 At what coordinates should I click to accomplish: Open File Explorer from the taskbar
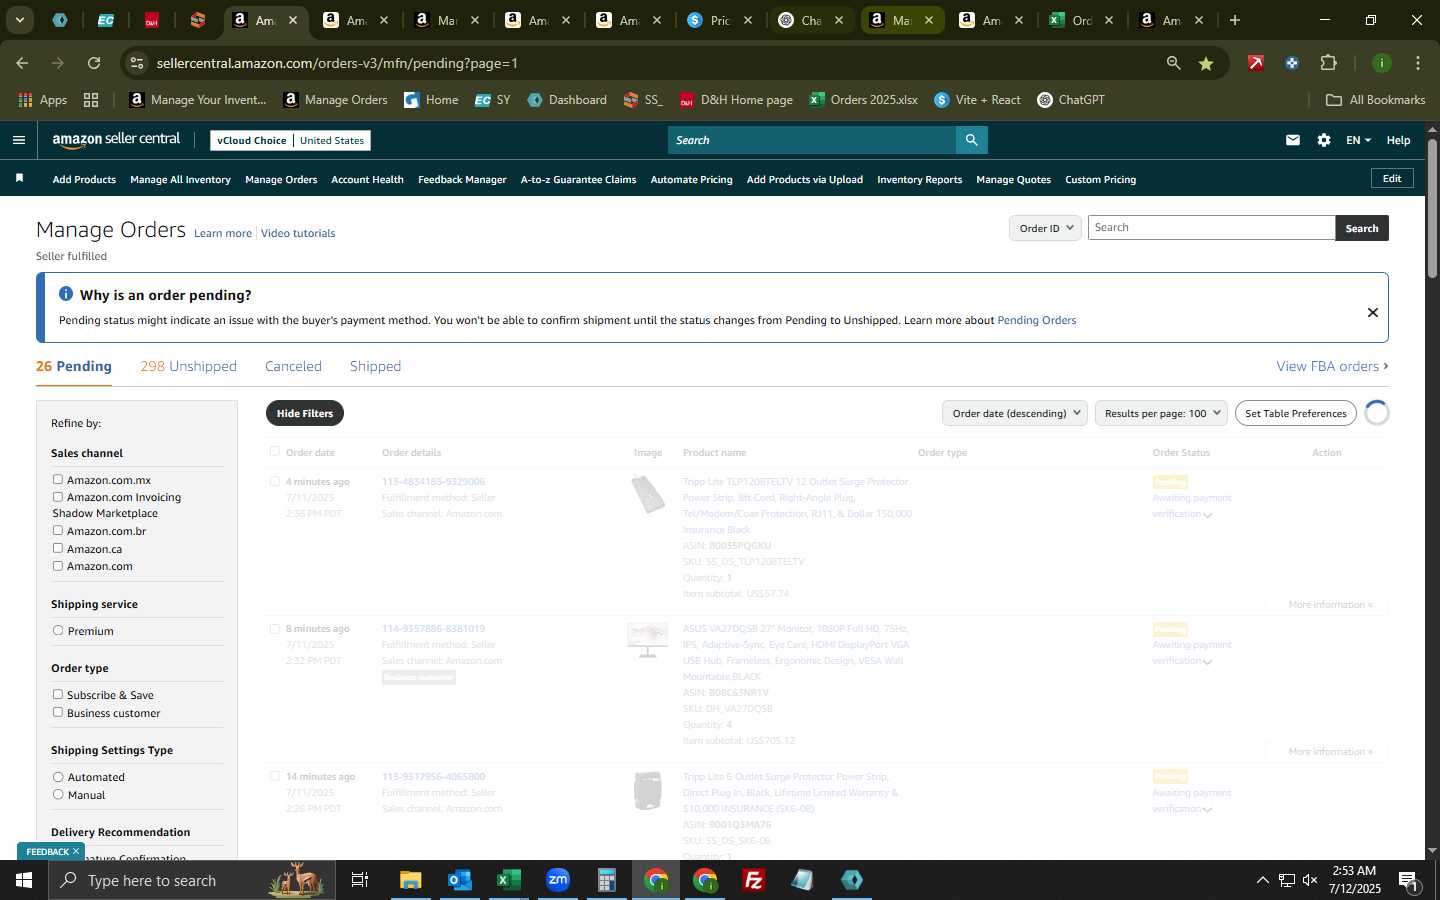410,880
